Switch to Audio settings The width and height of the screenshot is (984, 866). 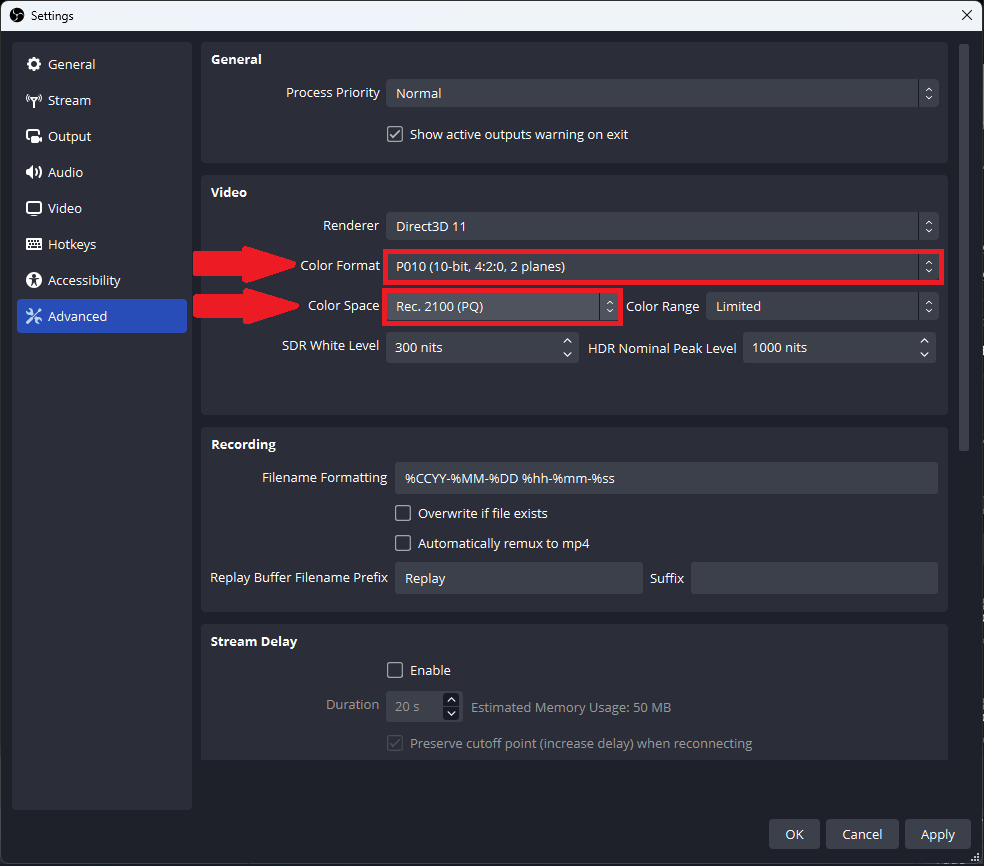tap(102, 172)
